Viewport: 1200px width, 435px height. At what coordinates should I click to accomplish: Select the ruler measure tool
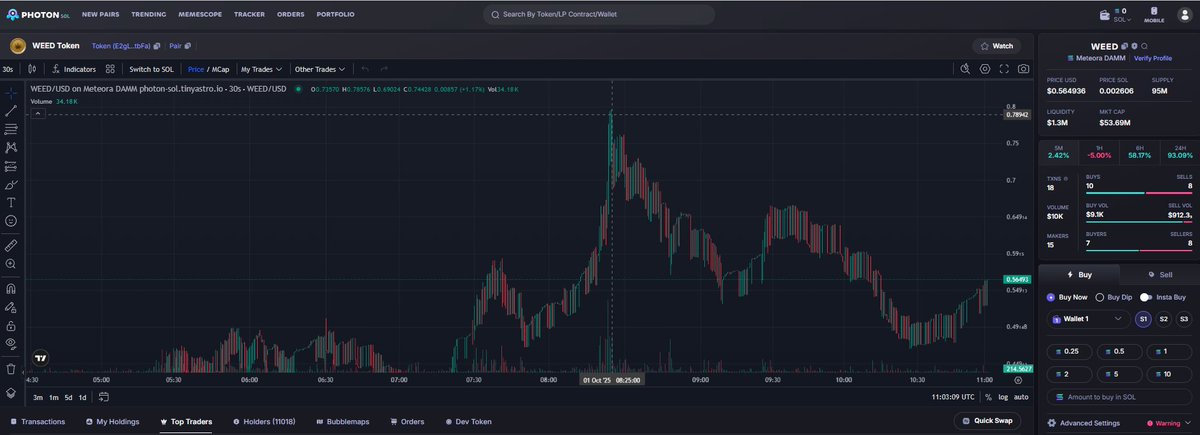pos(11,244)
